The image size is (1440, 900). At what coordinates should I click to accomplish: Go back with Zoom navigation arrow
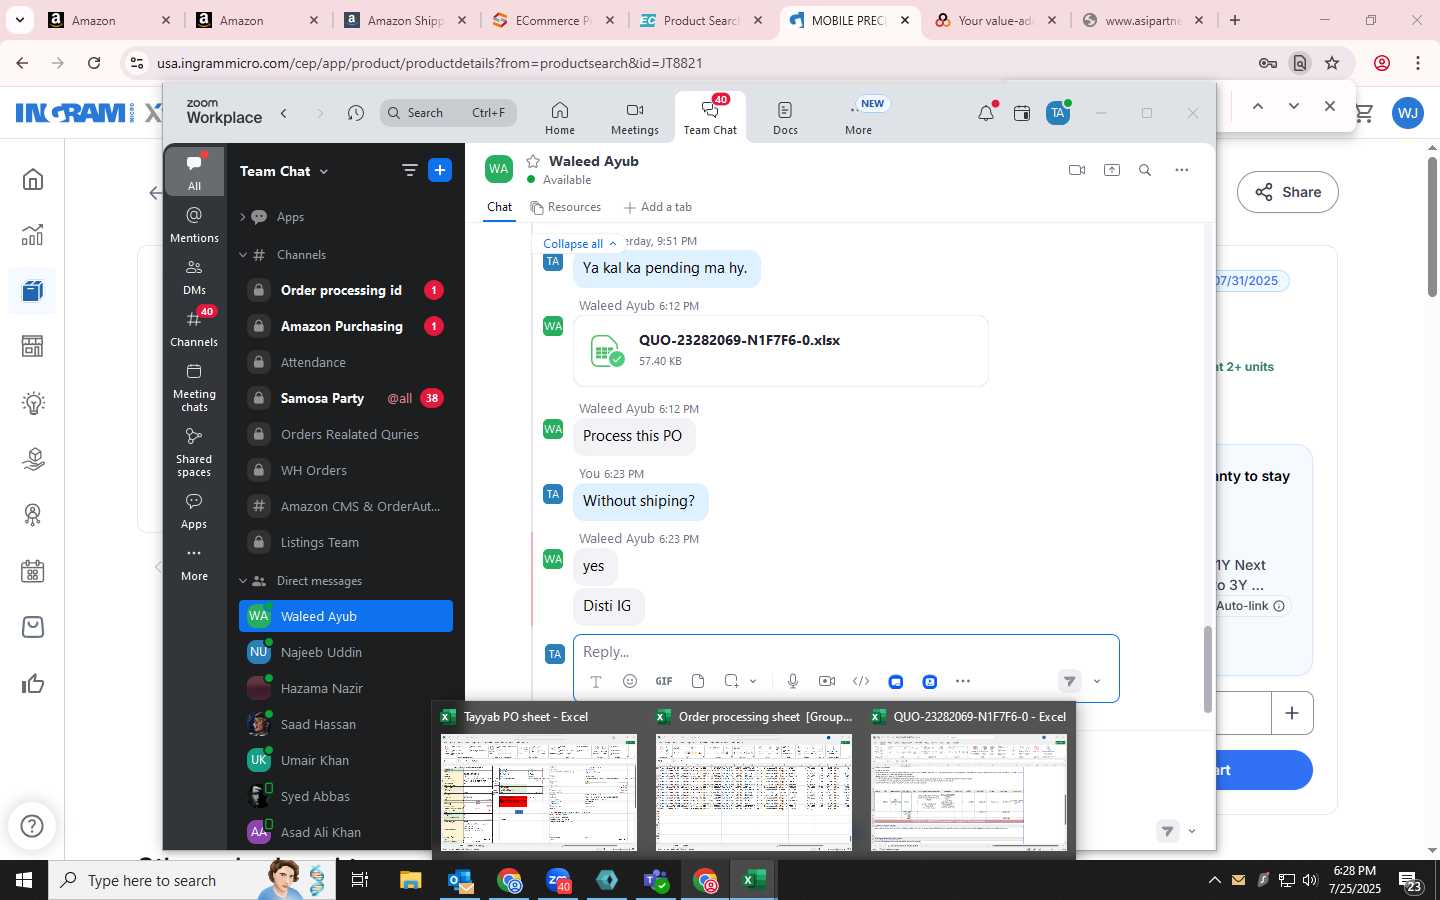point(284,113)
